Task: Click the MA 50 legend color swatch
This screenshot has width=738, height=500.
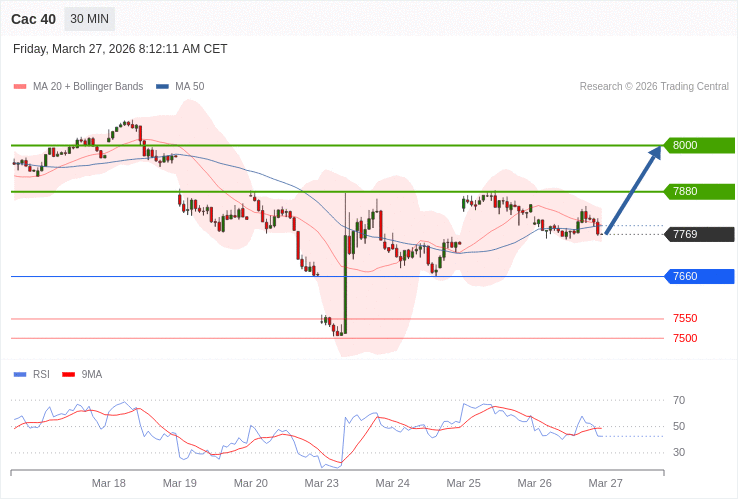Action: (162, 87)
